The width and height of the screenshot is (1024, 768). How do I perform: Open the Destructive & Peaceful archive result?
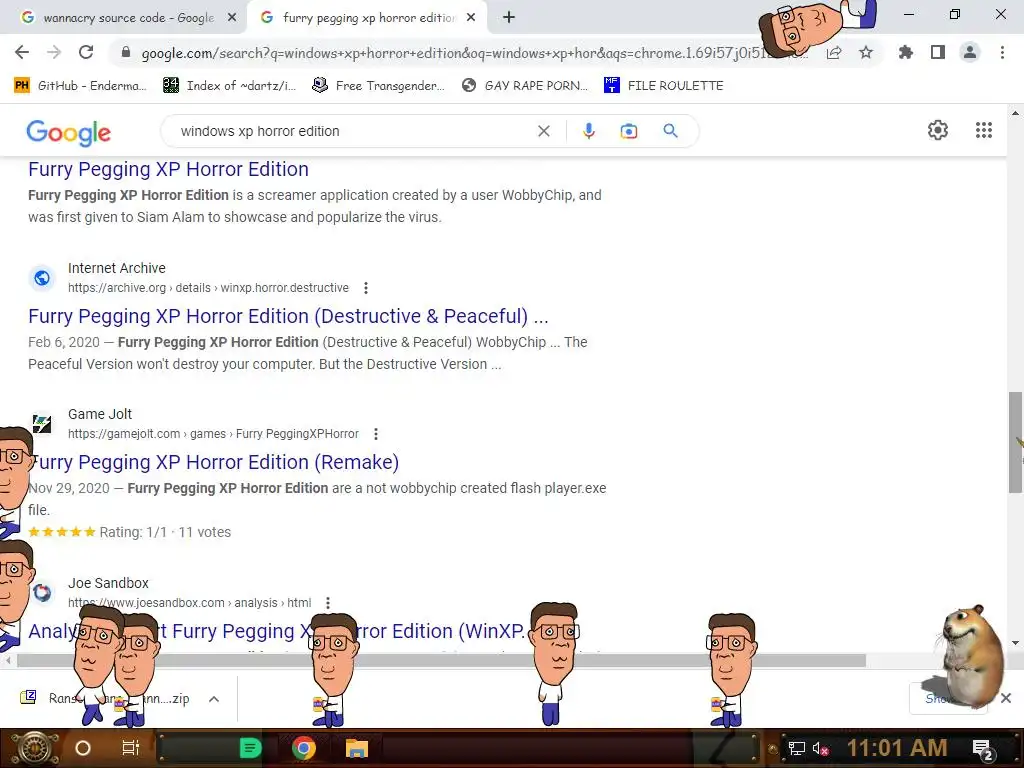coord(288,316)
